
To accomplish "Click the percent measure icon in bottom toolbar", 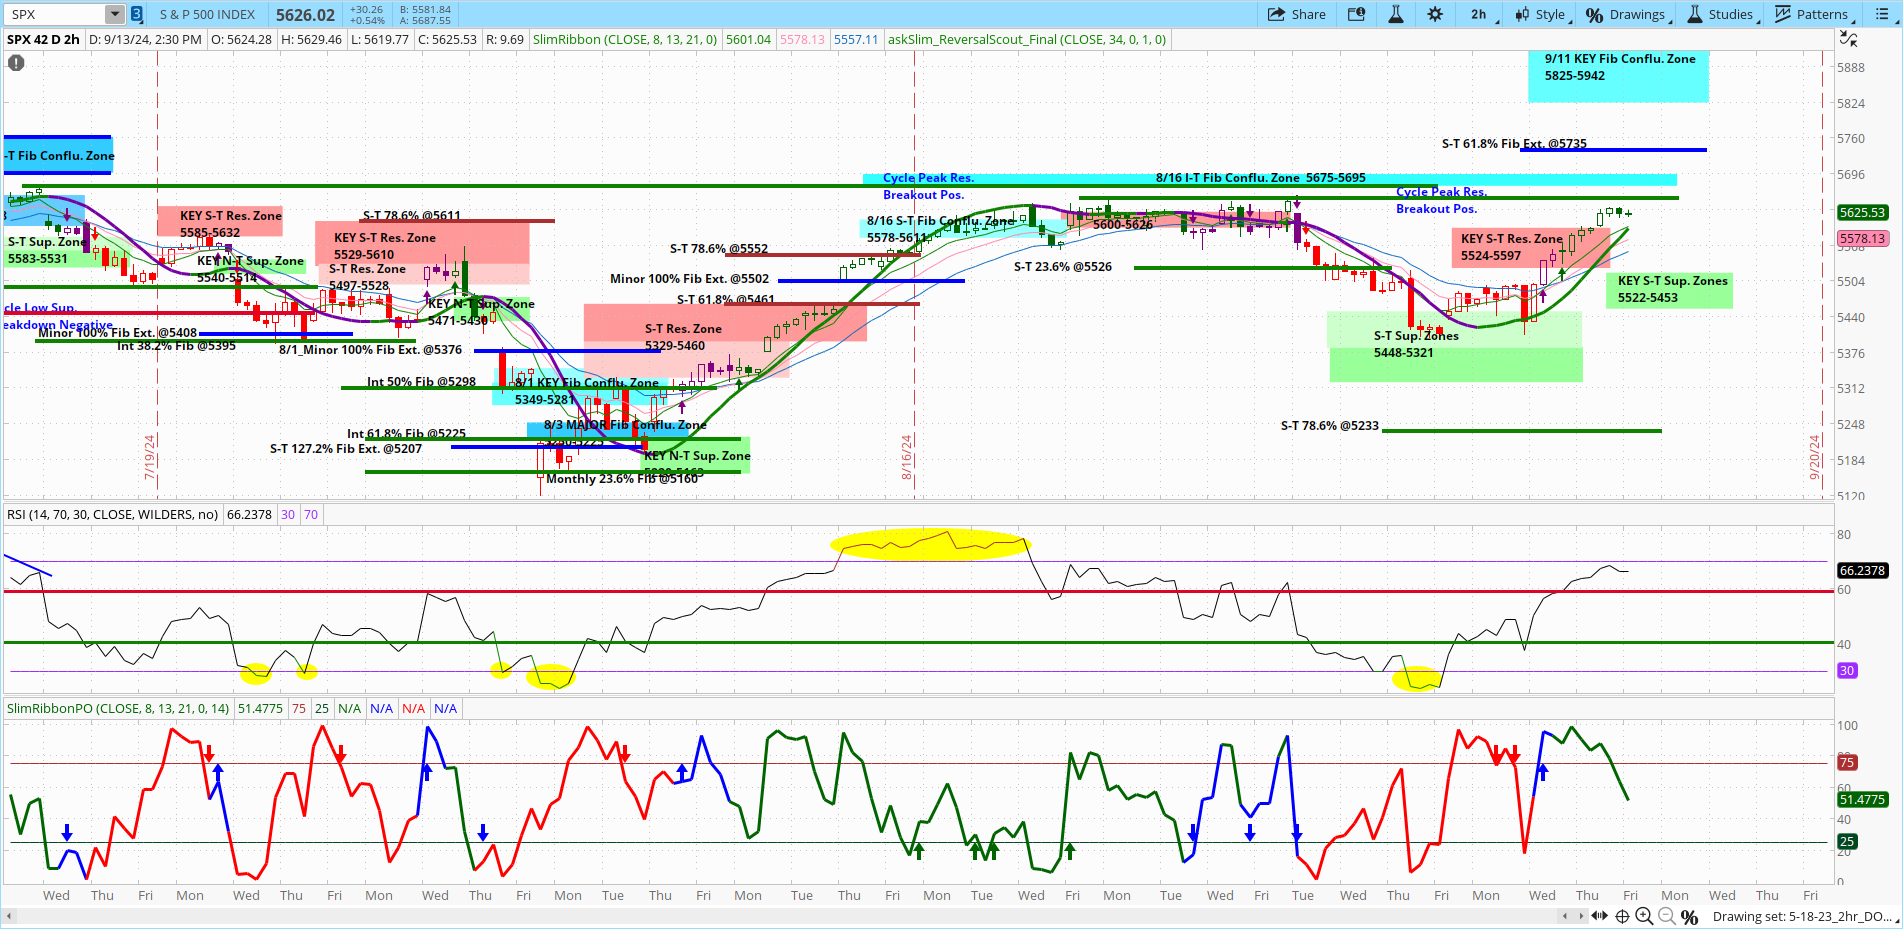I will [x=1689, y=916].
